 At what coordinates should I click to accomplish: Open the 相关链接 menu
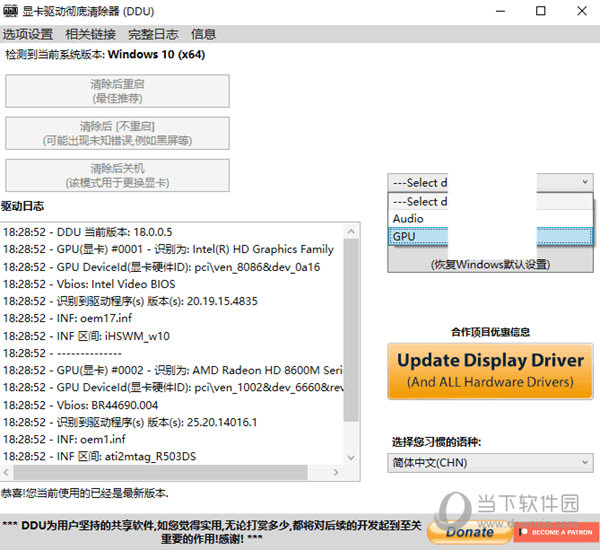pyautogui.click(x=90, y=34)
